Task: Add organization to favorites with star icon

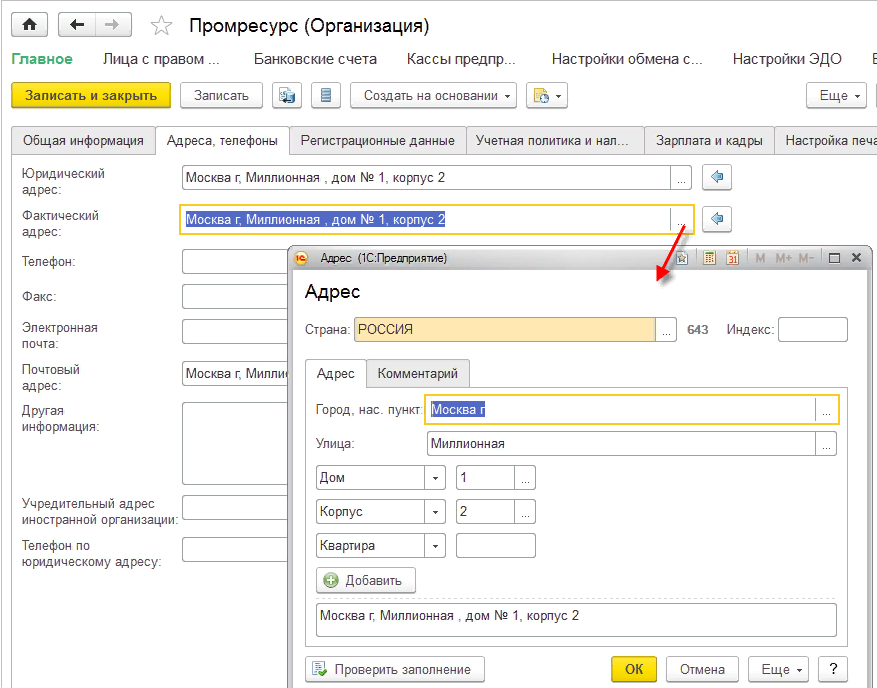Action: pos(161,26)
